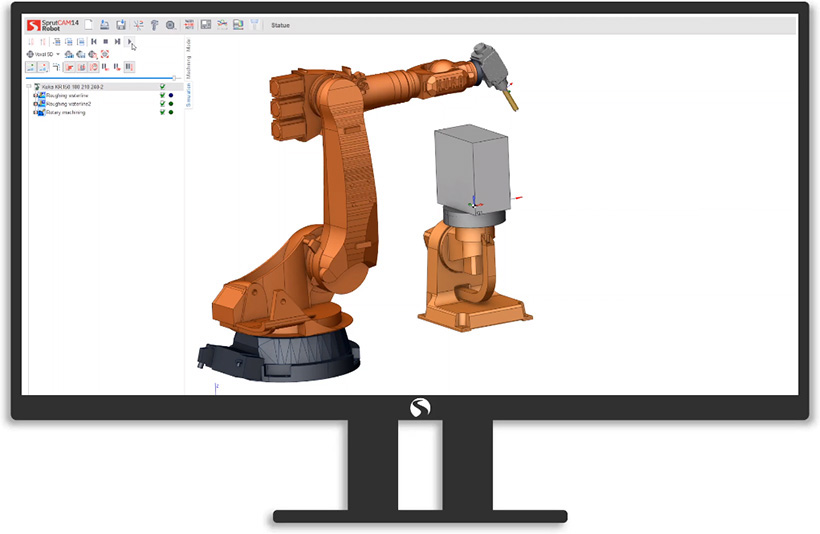Toggle the Kuka robot root node checkbox
Image resolution: width=820 pixels, height=534 pixels.
[162, 87]
